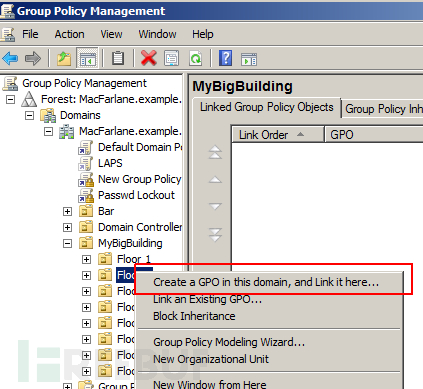The height and width of the screenshot is (389, 423).
Task: Click the green Refresh toolbar icon
Action: 196,58
